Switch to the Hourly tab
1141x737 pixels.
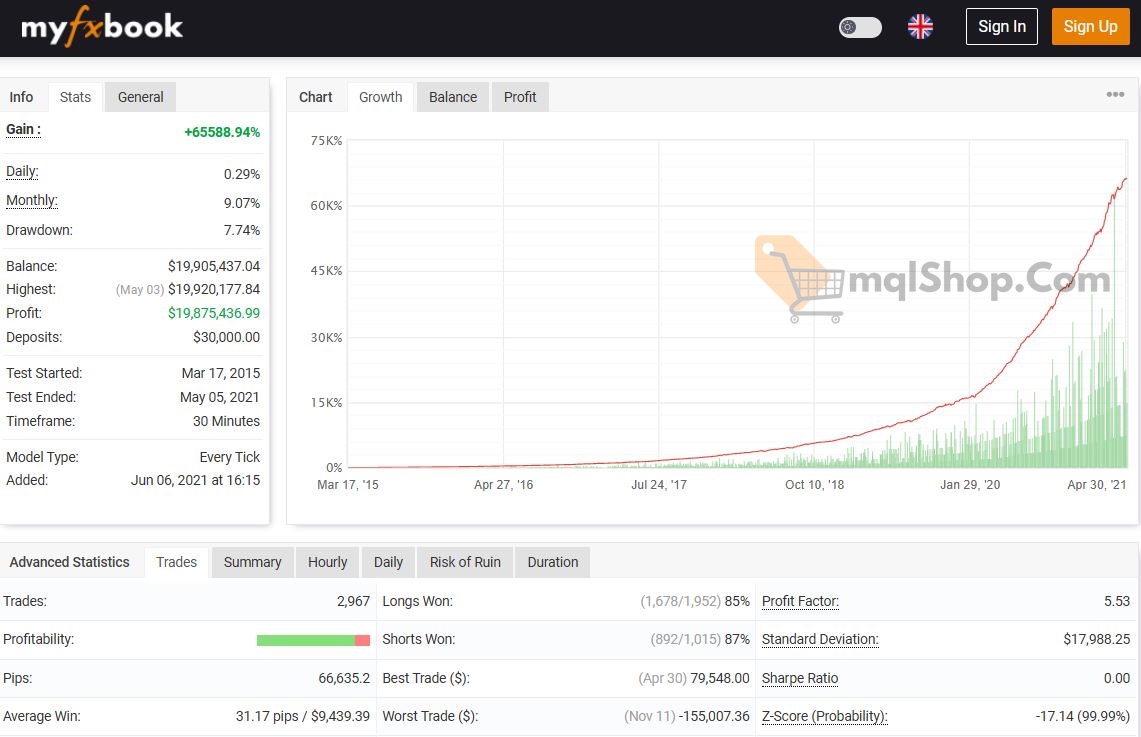pyautogui.click(x=327, y=562)
